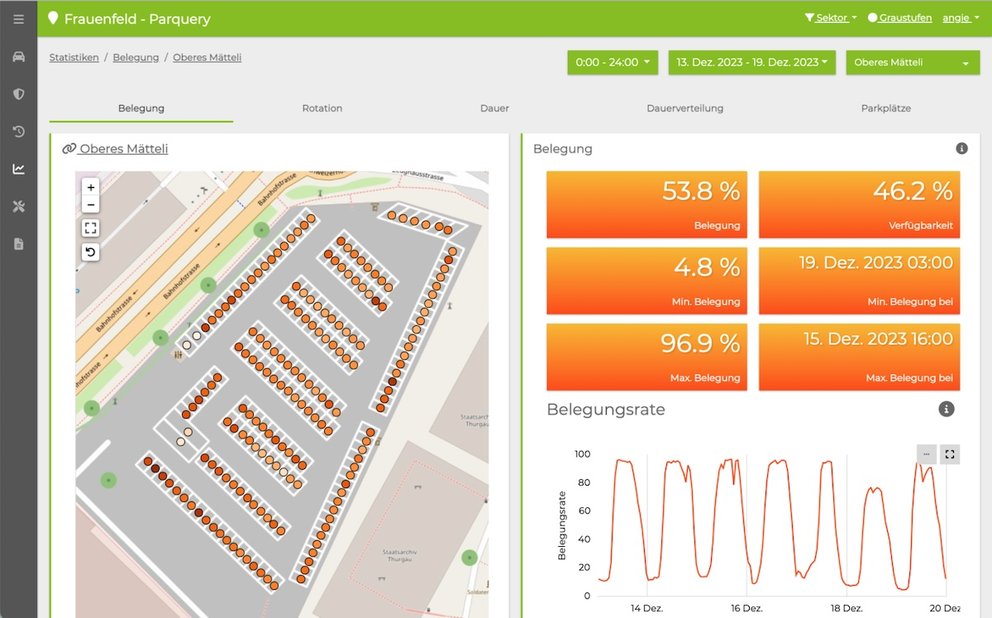Open the 0:00 - 24:00 time range dropdown

pos(610,62)
